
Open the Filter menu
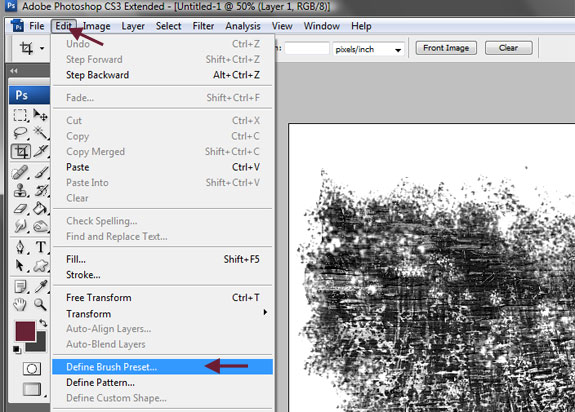[x=203, y=26]
